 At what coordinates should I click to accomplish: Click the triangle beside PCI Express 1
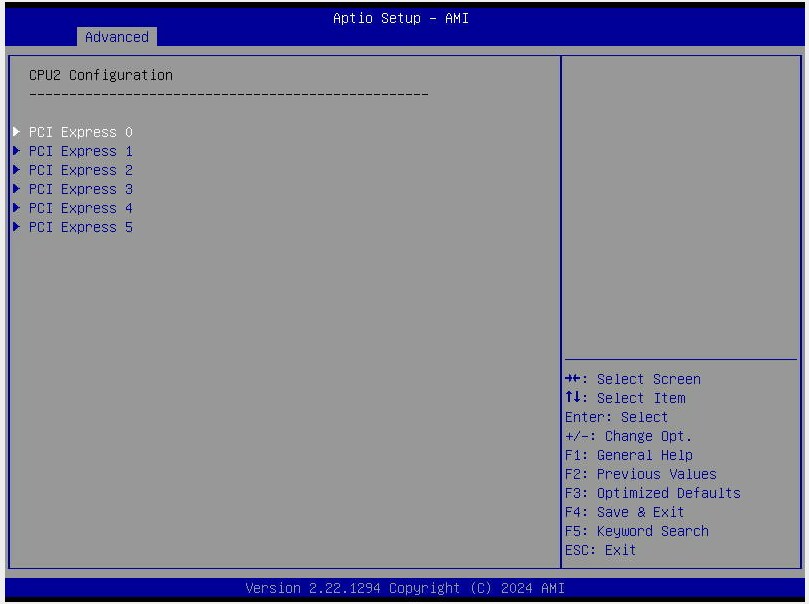[x=16, y=150]
